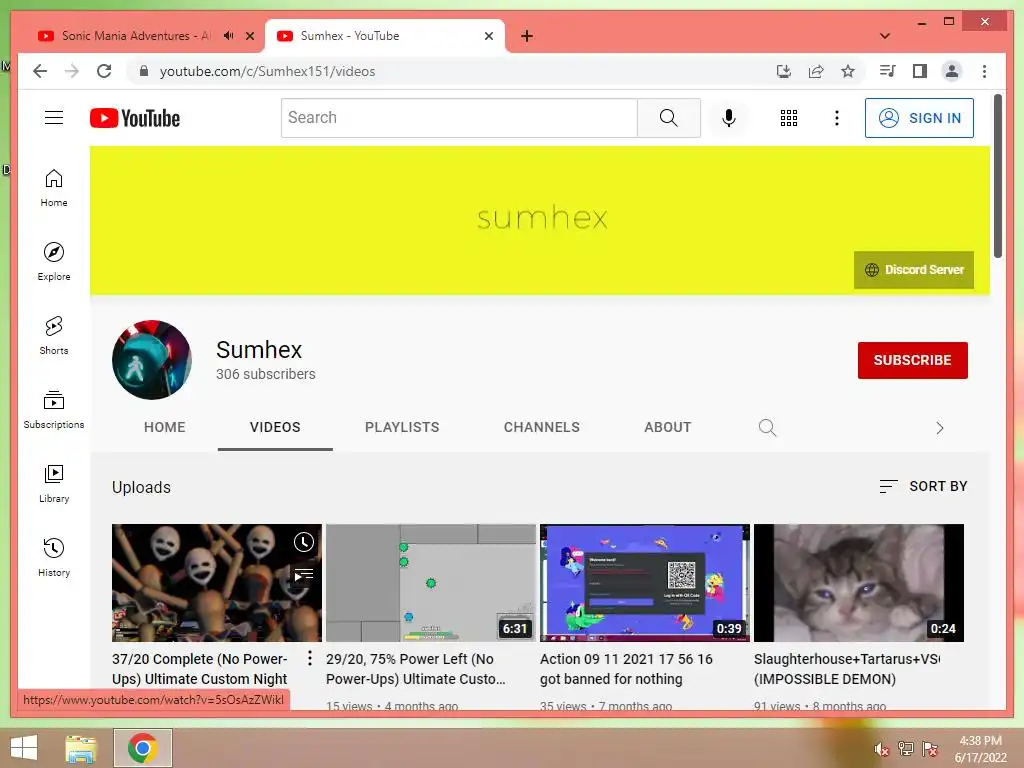1024x768 pixels.
Task: Add first video to queue
Action: pos(304,575)
